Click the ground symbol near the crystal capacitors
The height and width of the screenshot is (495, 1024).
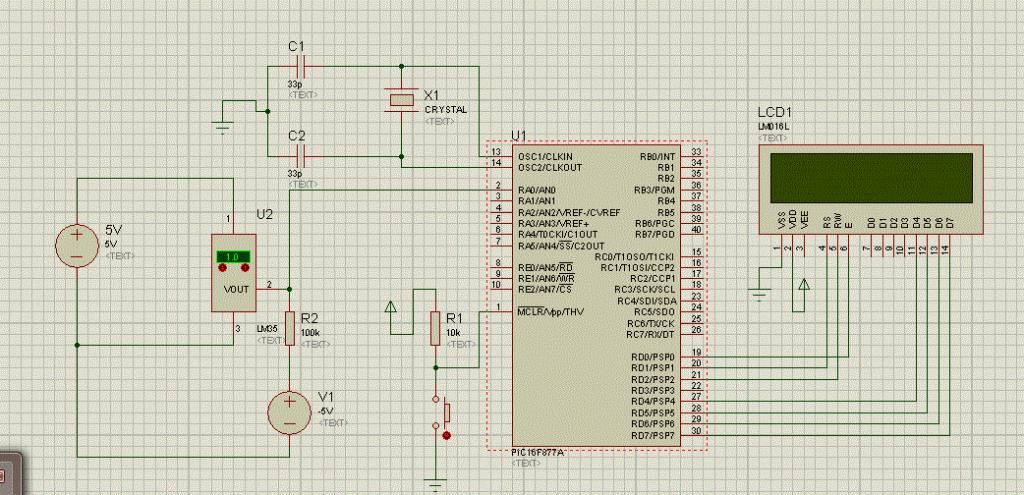coord(223,127)
